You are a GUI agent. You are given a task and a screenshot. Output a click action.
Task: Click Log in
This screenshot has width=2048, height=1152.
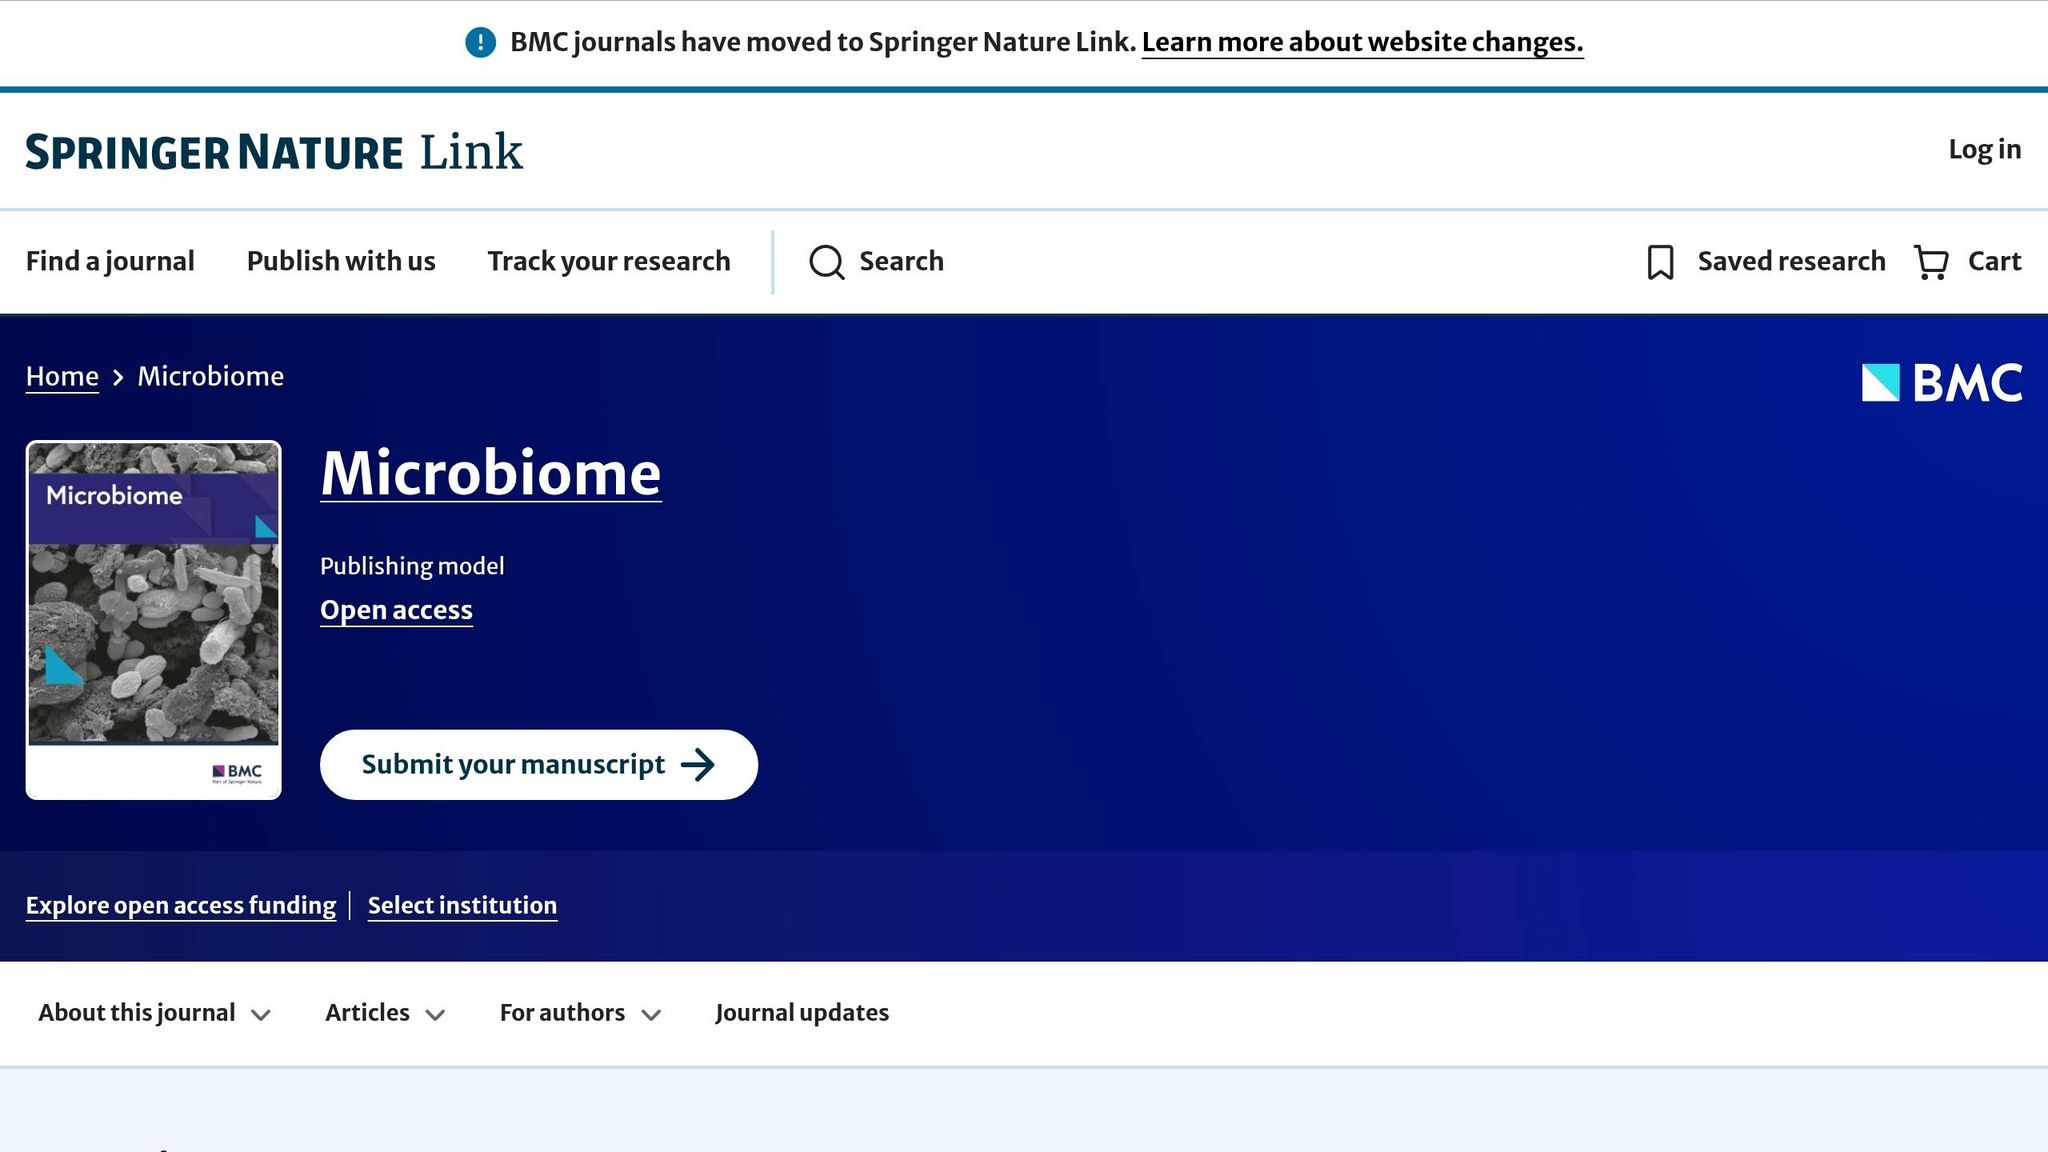pos(1985,150)
